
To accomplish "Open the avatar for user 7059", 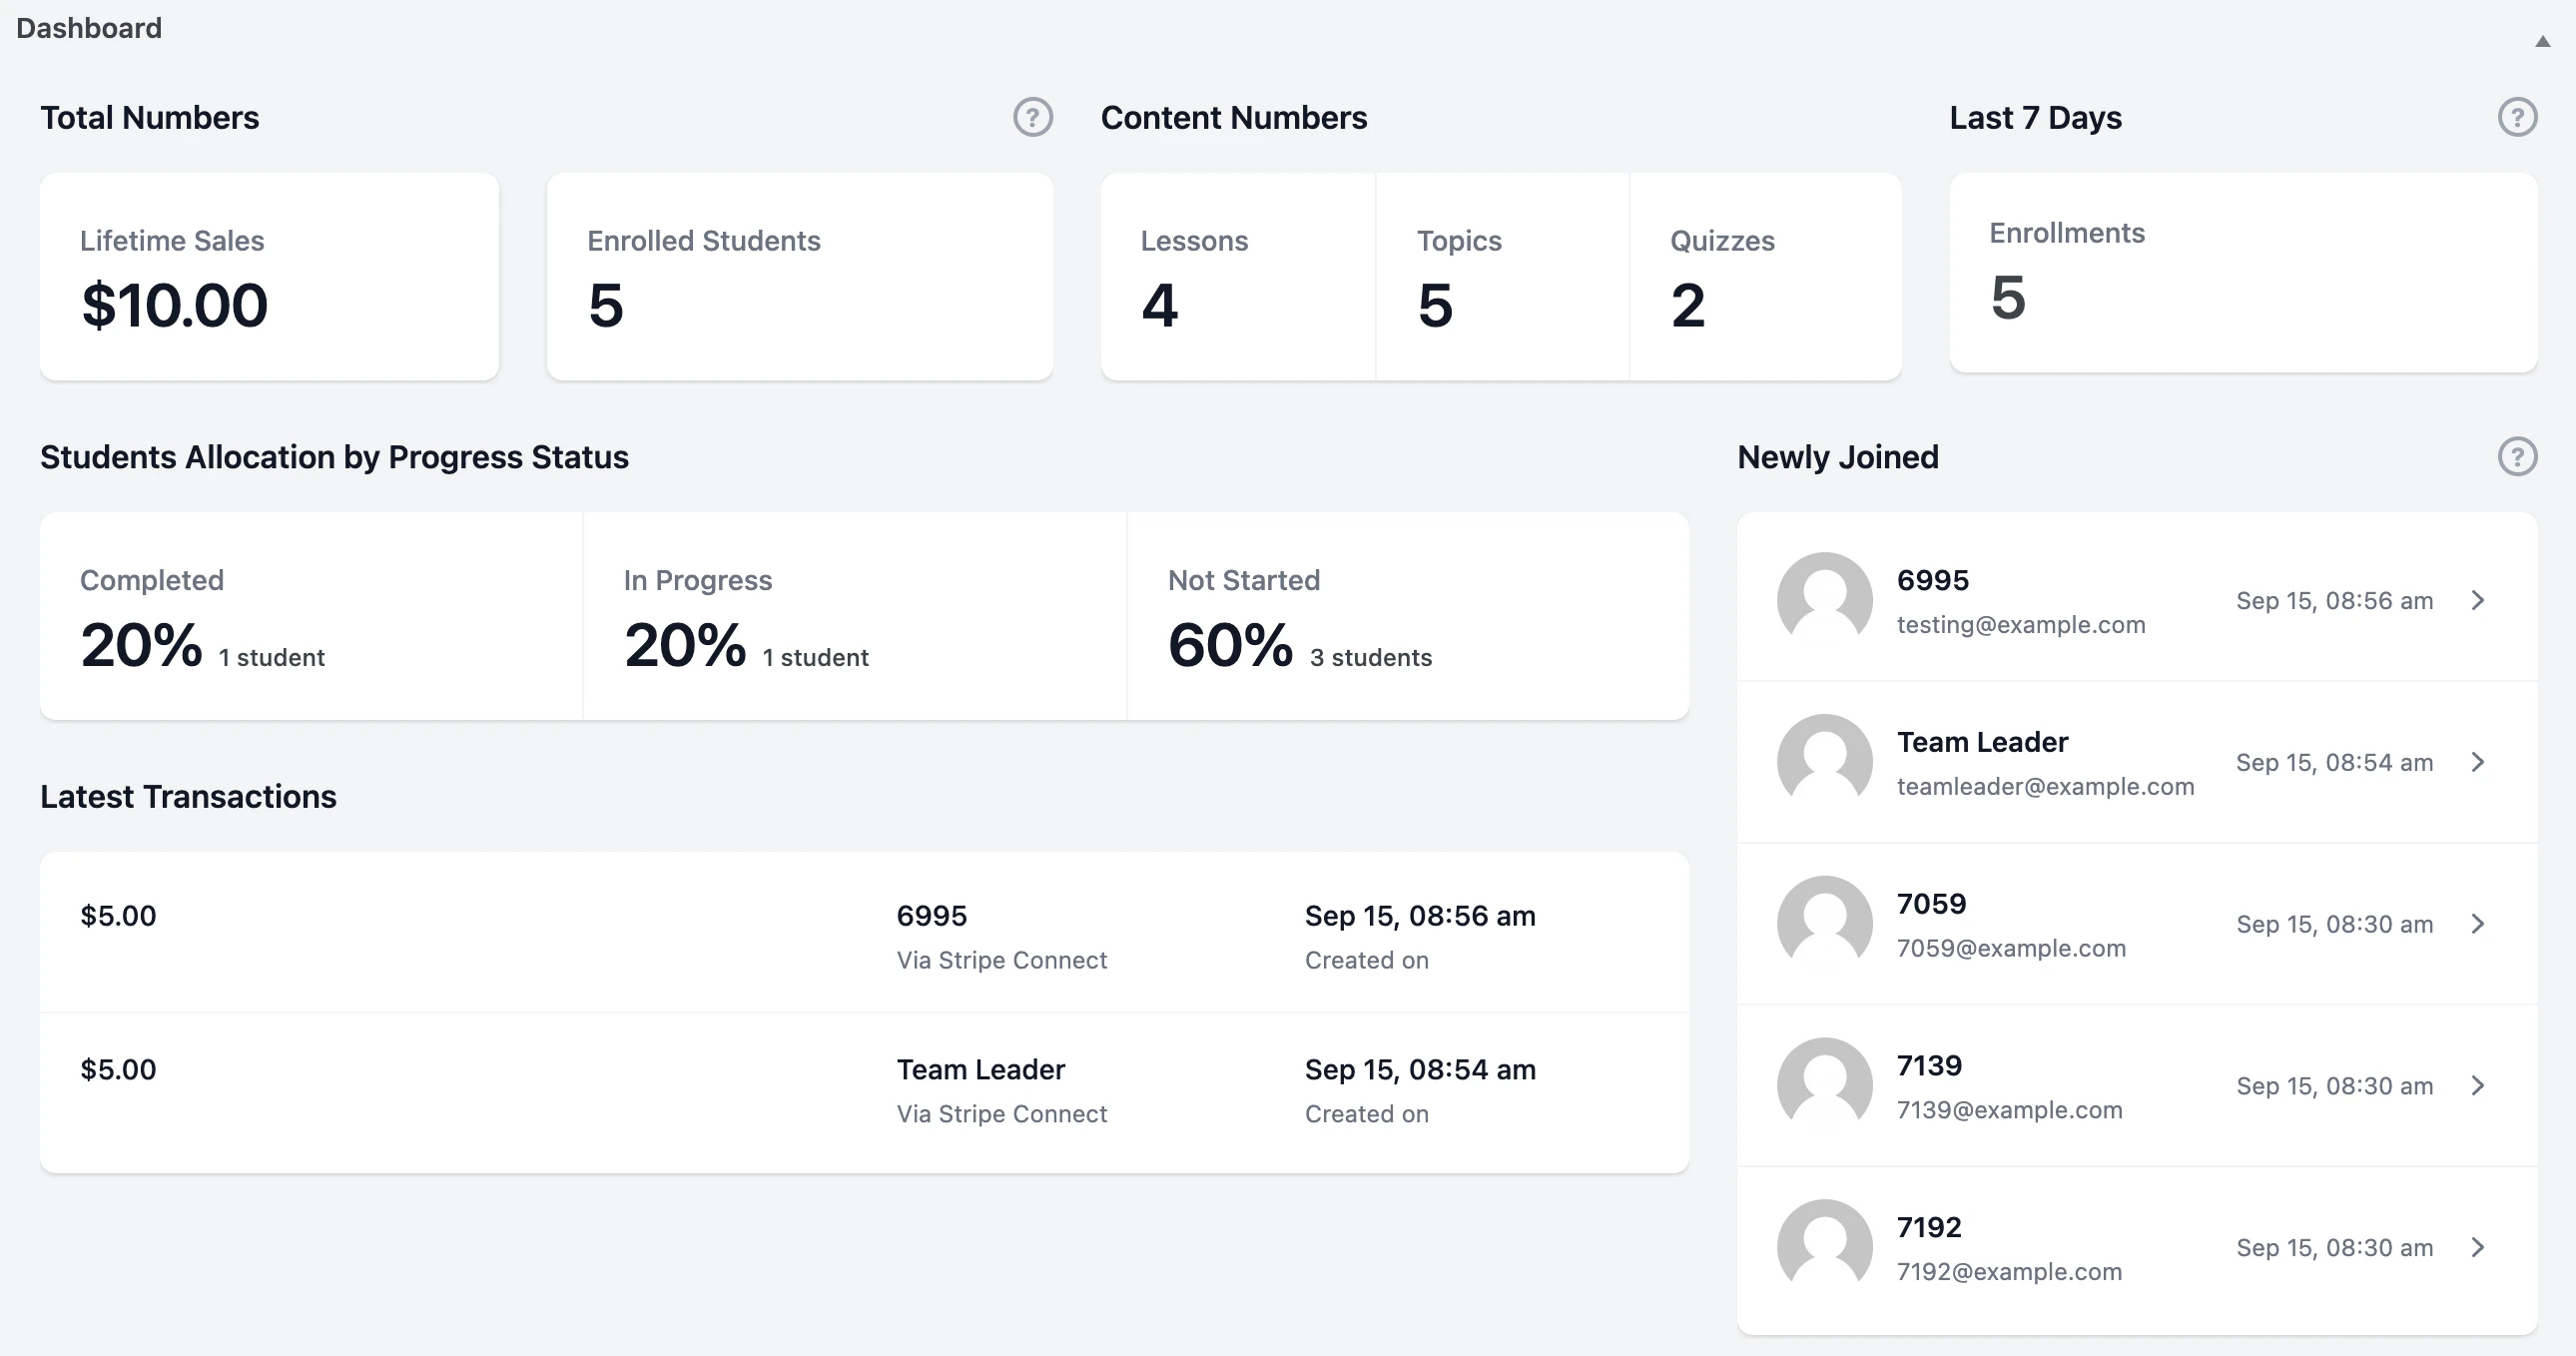I will click(x=1824, y=923).
